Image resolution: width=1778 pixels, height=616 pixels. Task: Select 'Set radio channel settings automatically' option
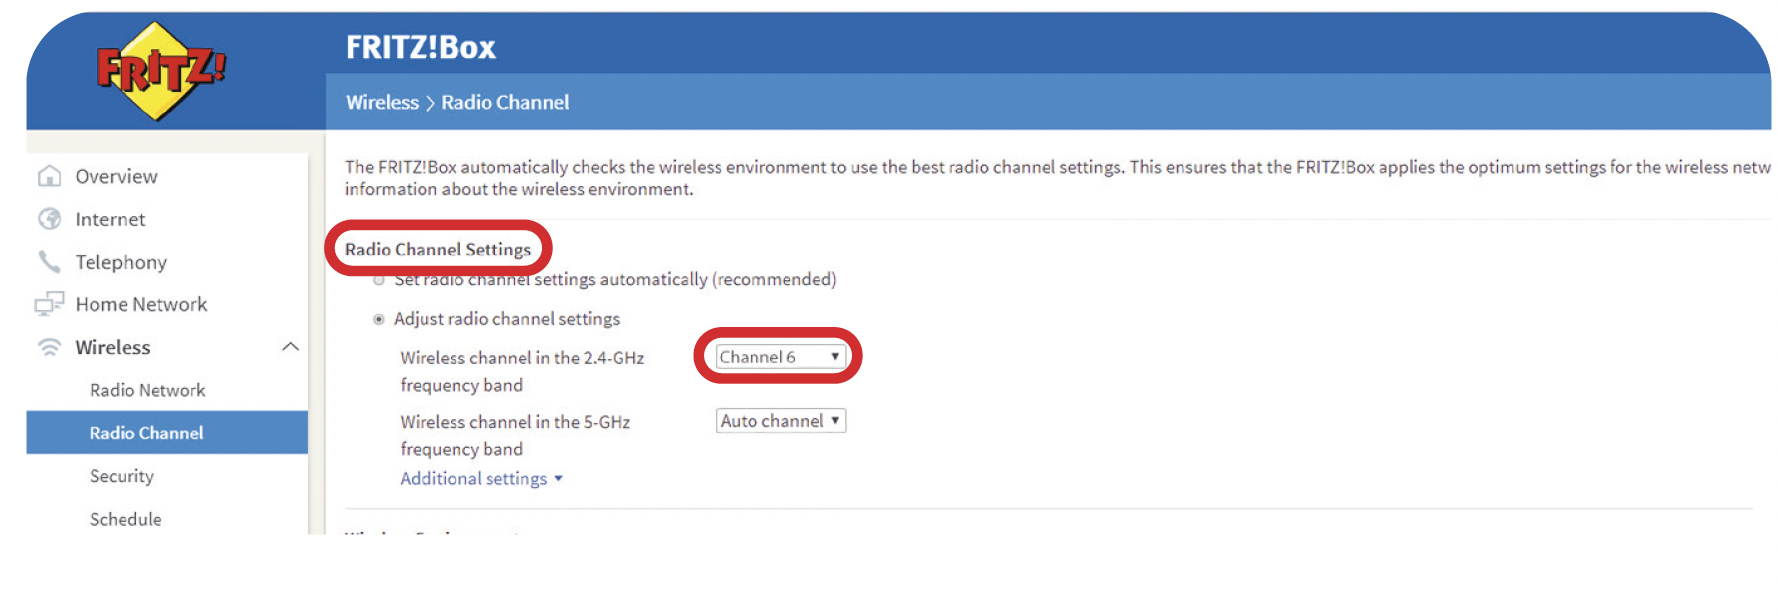click(x=379, y=280)
